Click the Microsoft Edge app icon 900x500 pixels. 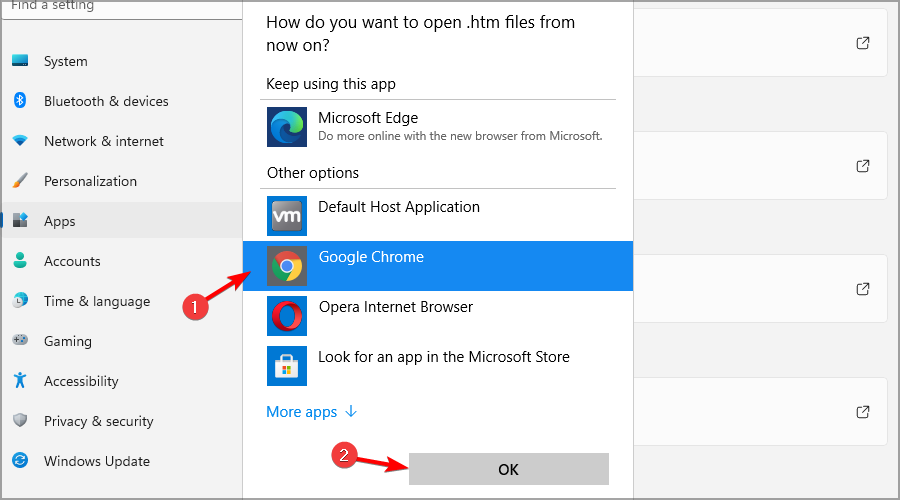tap(286, 127)
